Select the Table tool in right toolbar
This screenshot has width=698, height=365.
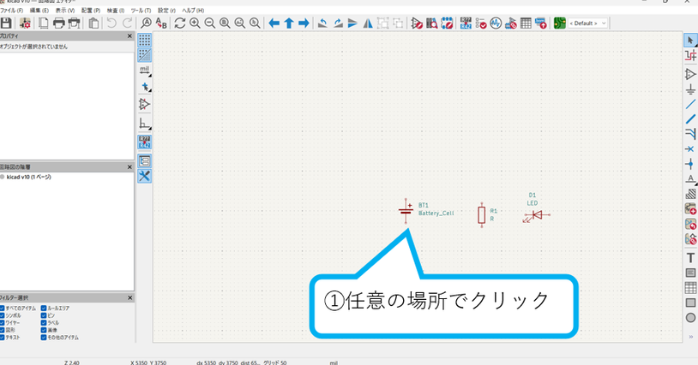[x=690, y=288]
